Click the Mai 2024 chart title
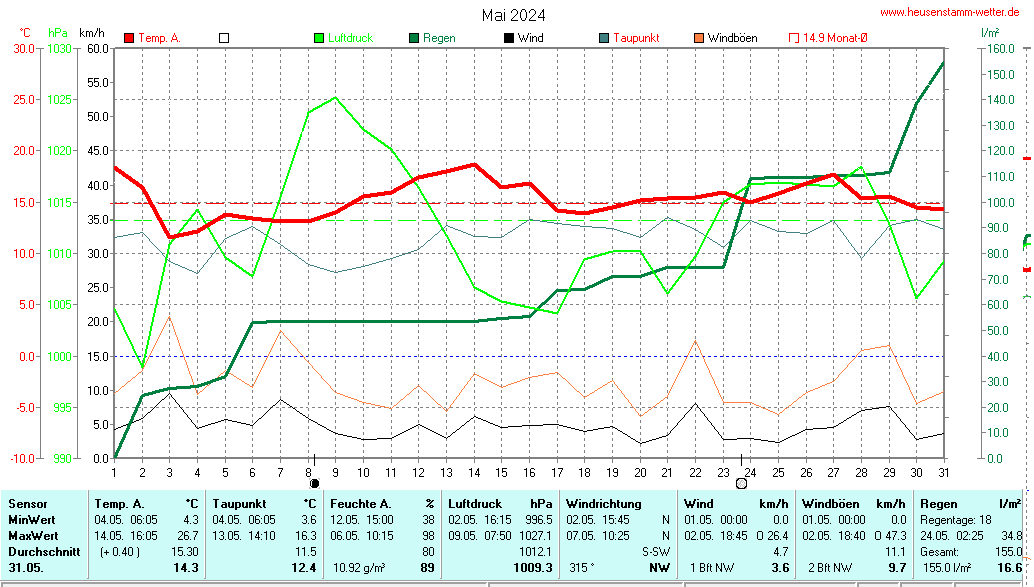 point(513,15)
